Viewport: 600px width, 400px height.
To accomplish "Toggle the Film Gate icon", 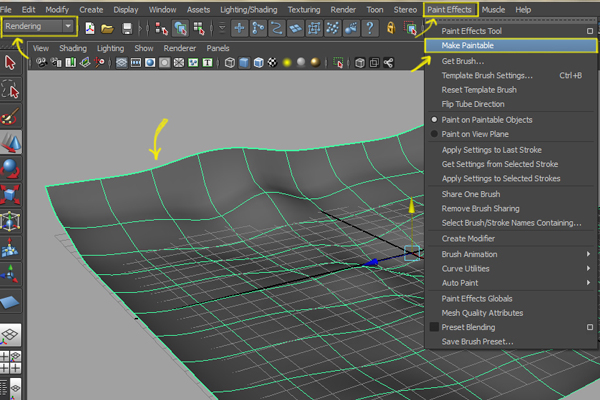I will tap(136, 62).
